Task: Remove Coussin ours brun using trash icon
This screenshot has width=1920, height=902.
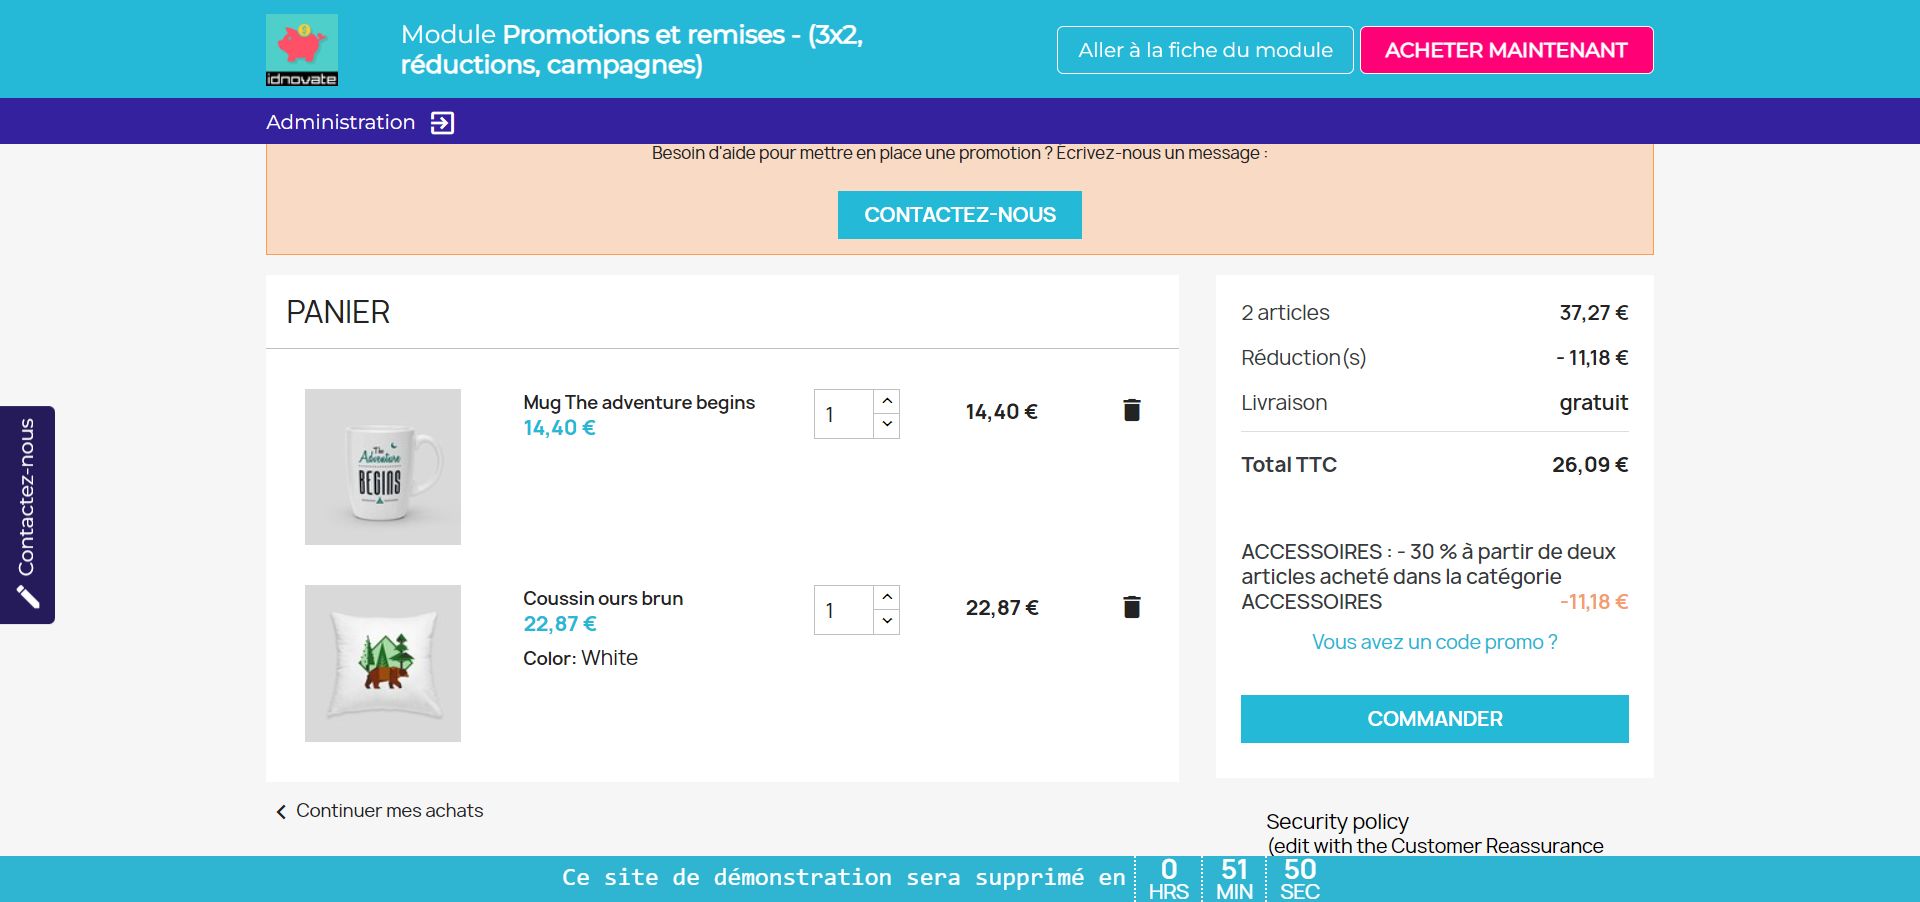Action: click(1132, 607)
